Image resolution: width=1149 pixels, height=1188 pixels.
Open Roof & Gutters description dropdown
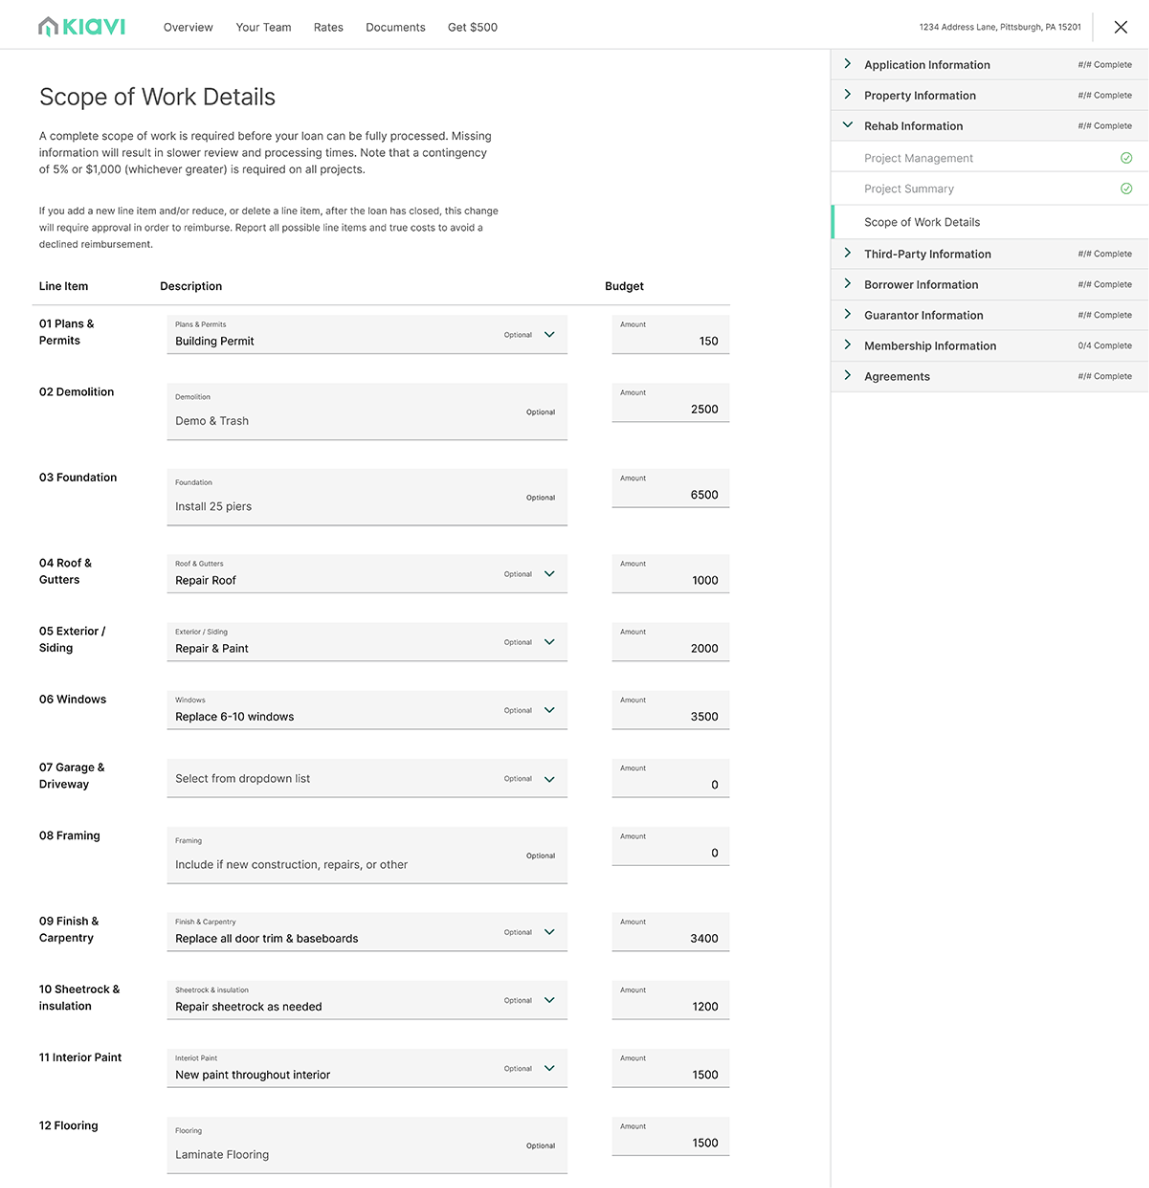[367, 574]
